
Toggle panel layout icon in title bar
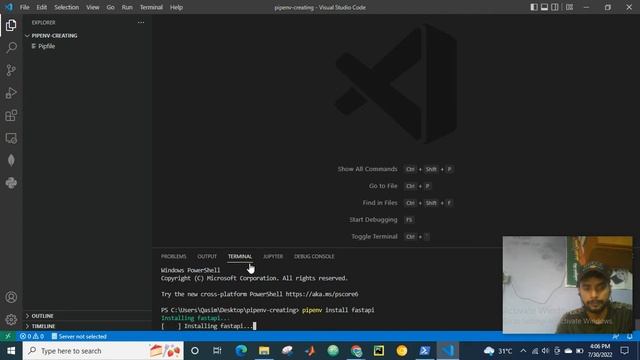click(544, 7)
